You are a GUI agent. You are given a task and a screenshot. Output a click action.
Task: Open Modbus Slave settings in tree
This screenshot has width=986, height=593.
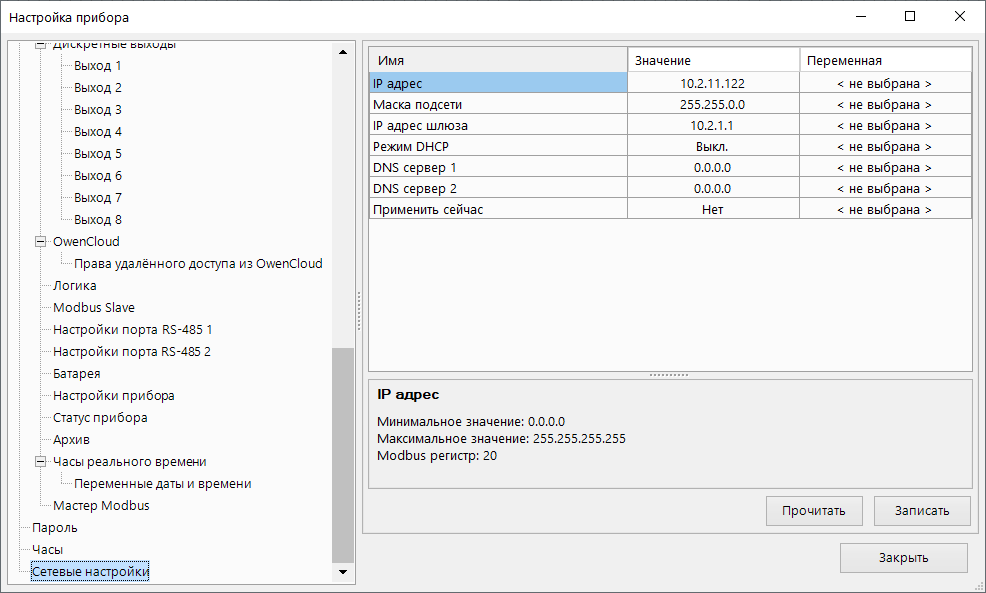pos(94,308)
